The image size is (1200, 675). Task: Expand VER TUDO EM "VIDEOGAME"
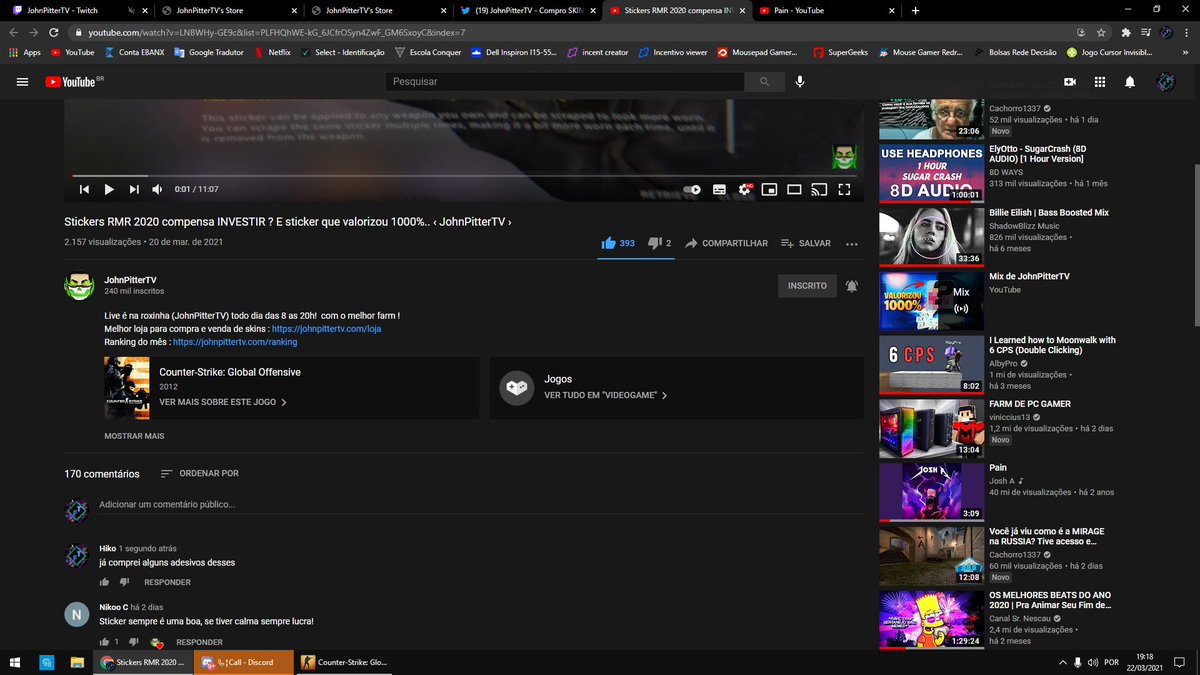606,395
